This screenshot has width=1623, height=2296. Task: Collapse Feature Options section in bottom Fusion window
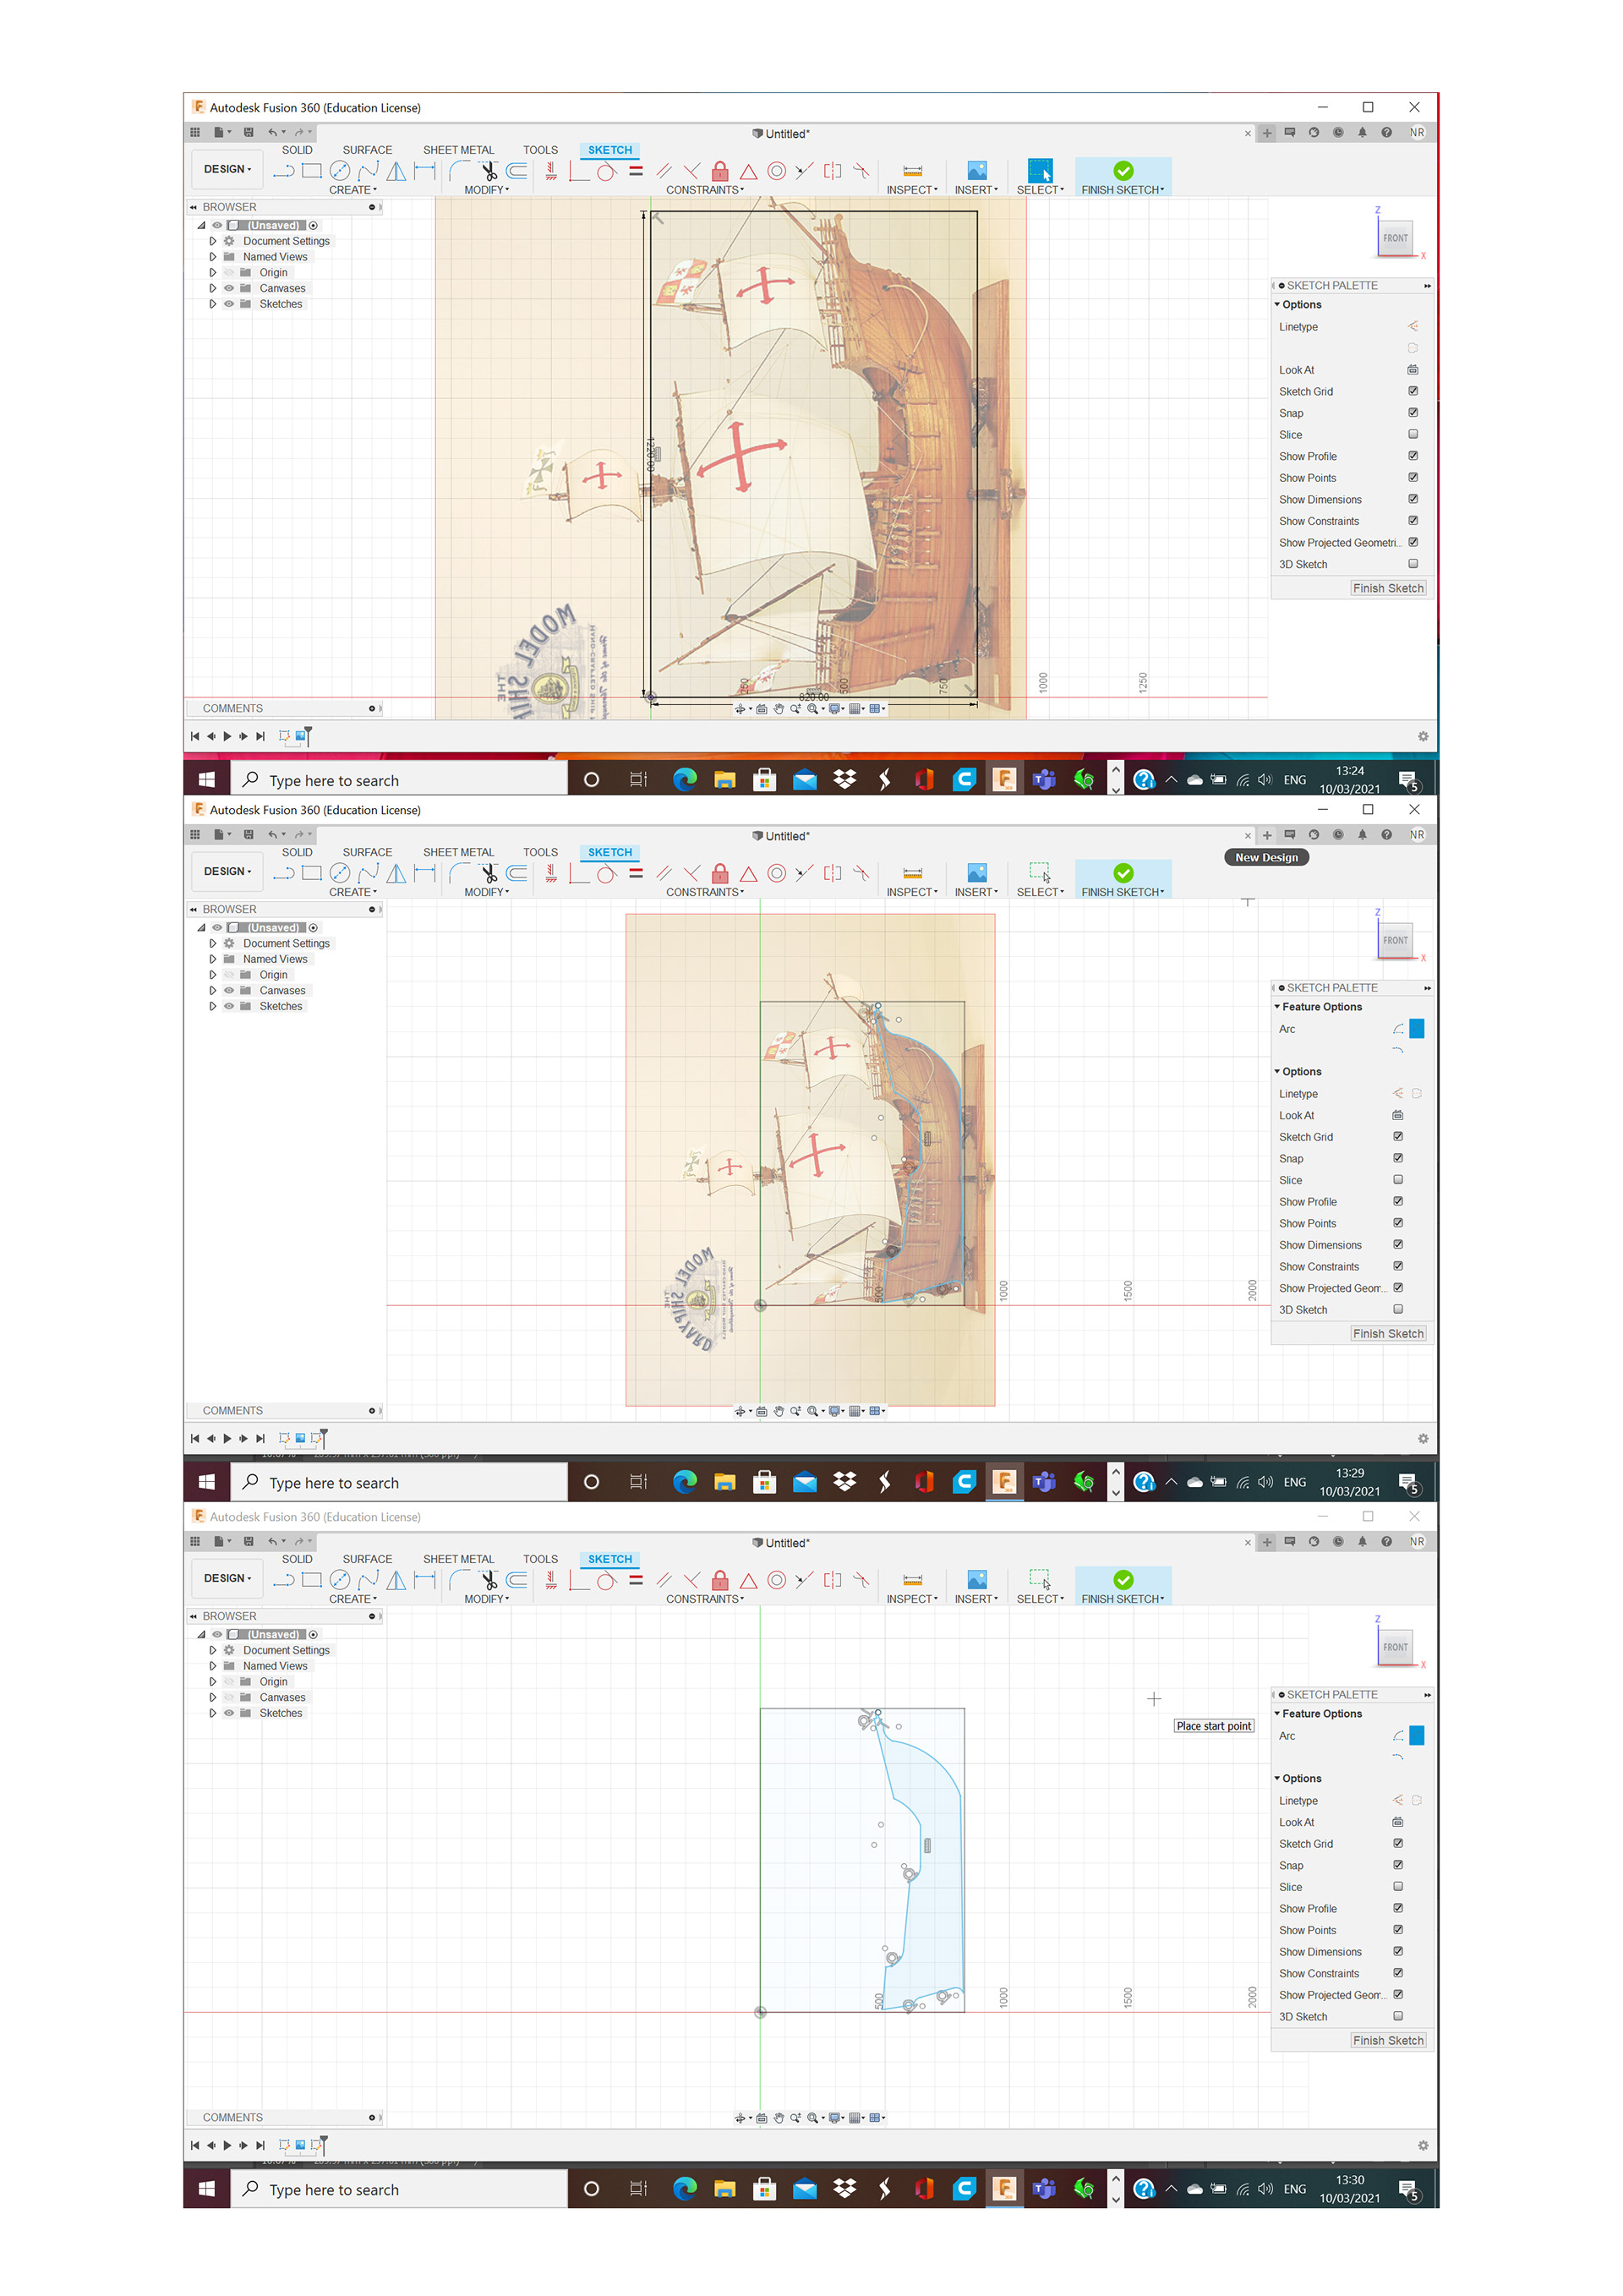pos(1277,1714)
